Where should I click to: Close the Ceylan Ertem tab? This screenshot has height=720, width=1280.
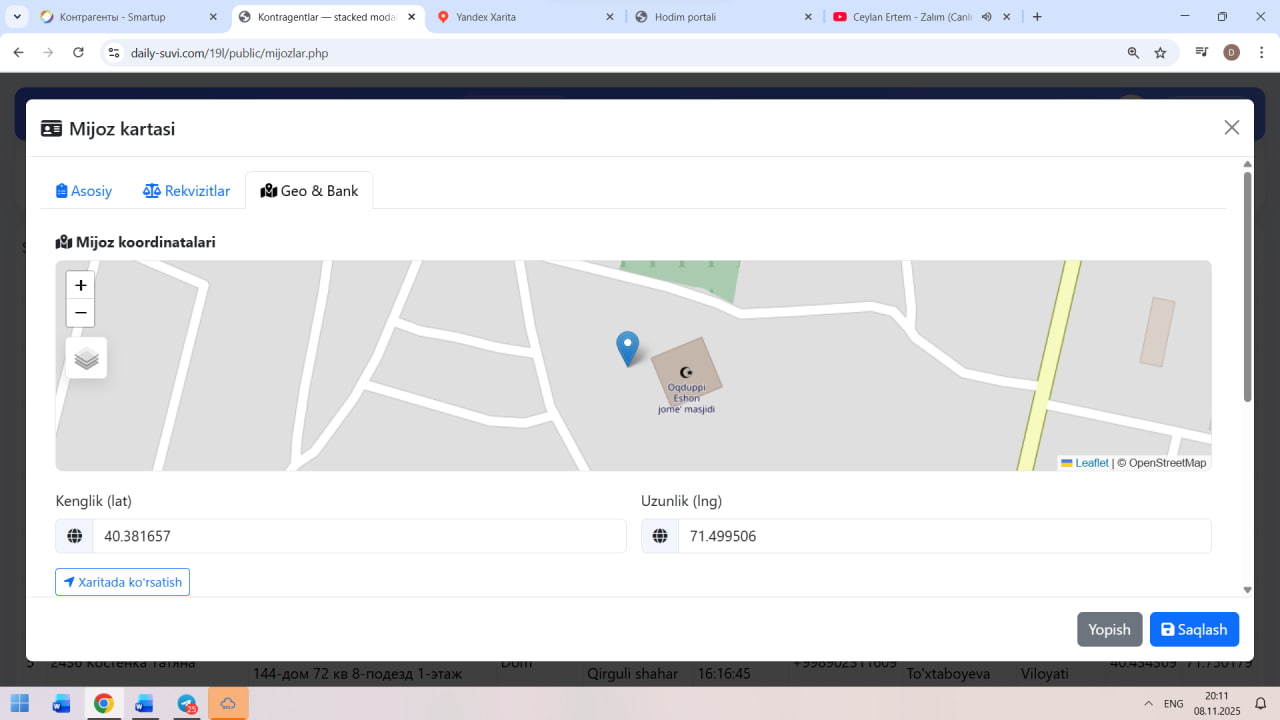1007,17
